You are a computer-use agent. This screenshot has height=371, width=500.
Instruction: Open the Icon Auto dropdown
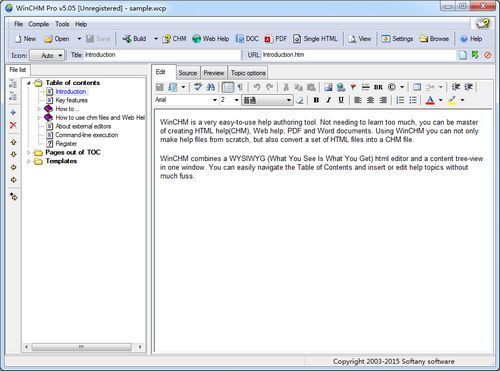(x=47, y=55)
